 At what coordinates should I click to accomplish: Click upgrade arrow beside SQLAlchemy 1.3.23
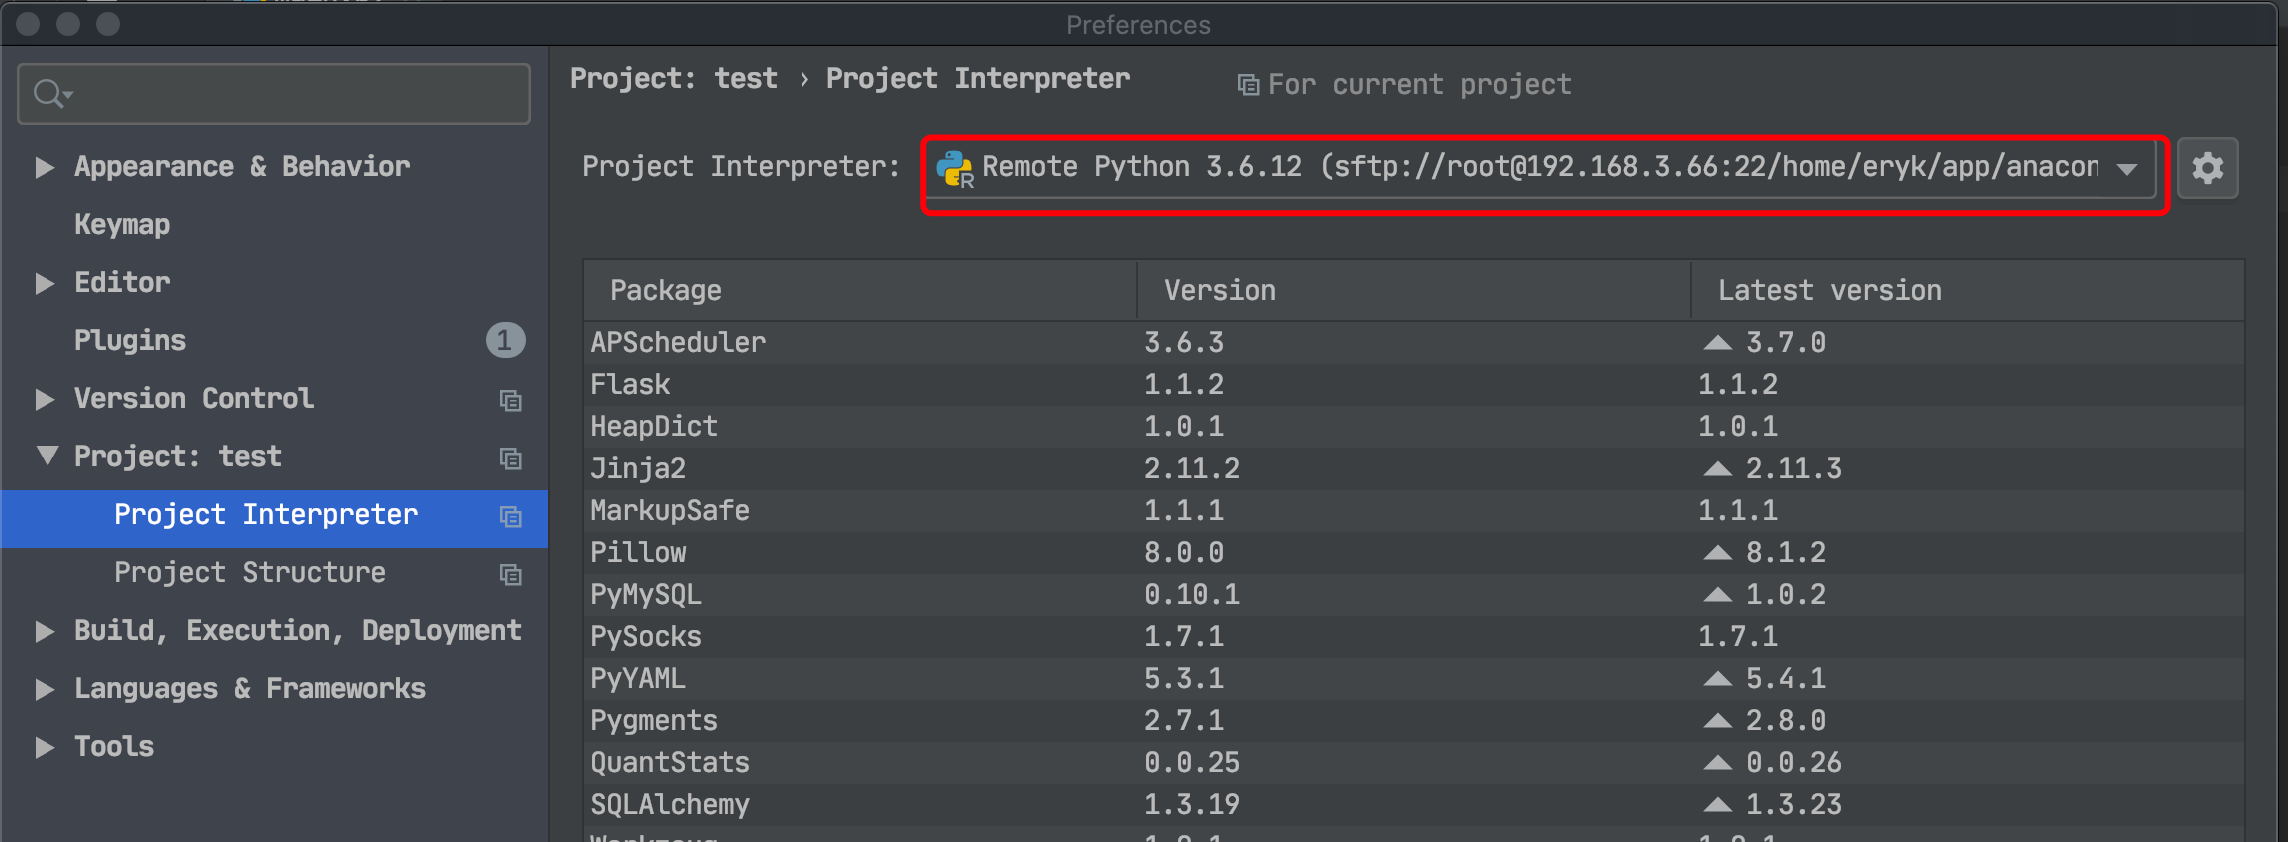tap(1717, 805)
